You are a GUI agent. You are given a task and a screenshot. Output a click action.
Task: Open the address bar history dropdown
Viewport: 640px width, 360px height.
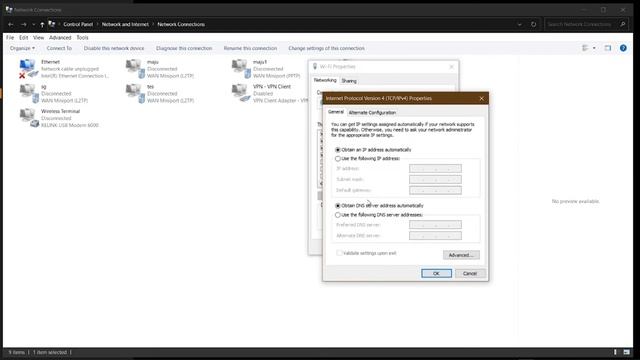click(520, 24)
